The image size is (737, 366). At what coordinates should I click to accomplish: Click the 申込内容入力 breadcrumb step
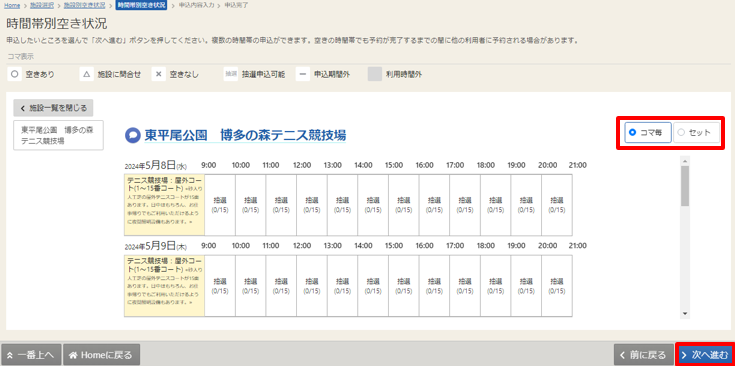pos(196,6)
